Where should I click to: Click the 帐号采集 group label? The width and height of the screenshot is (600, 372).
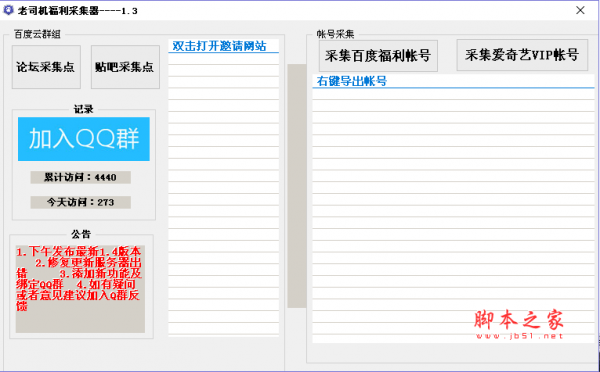coord(335,34)
